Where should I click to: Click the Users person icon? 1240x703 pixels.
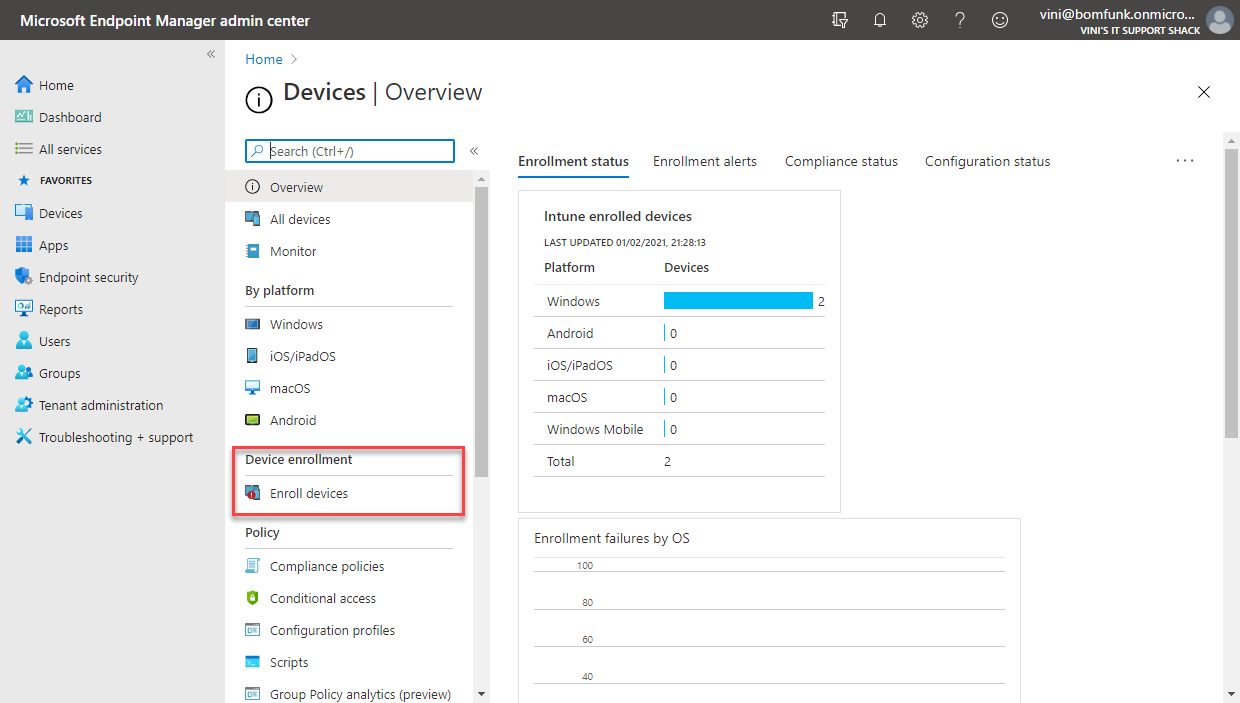click(x=24, y=341)
